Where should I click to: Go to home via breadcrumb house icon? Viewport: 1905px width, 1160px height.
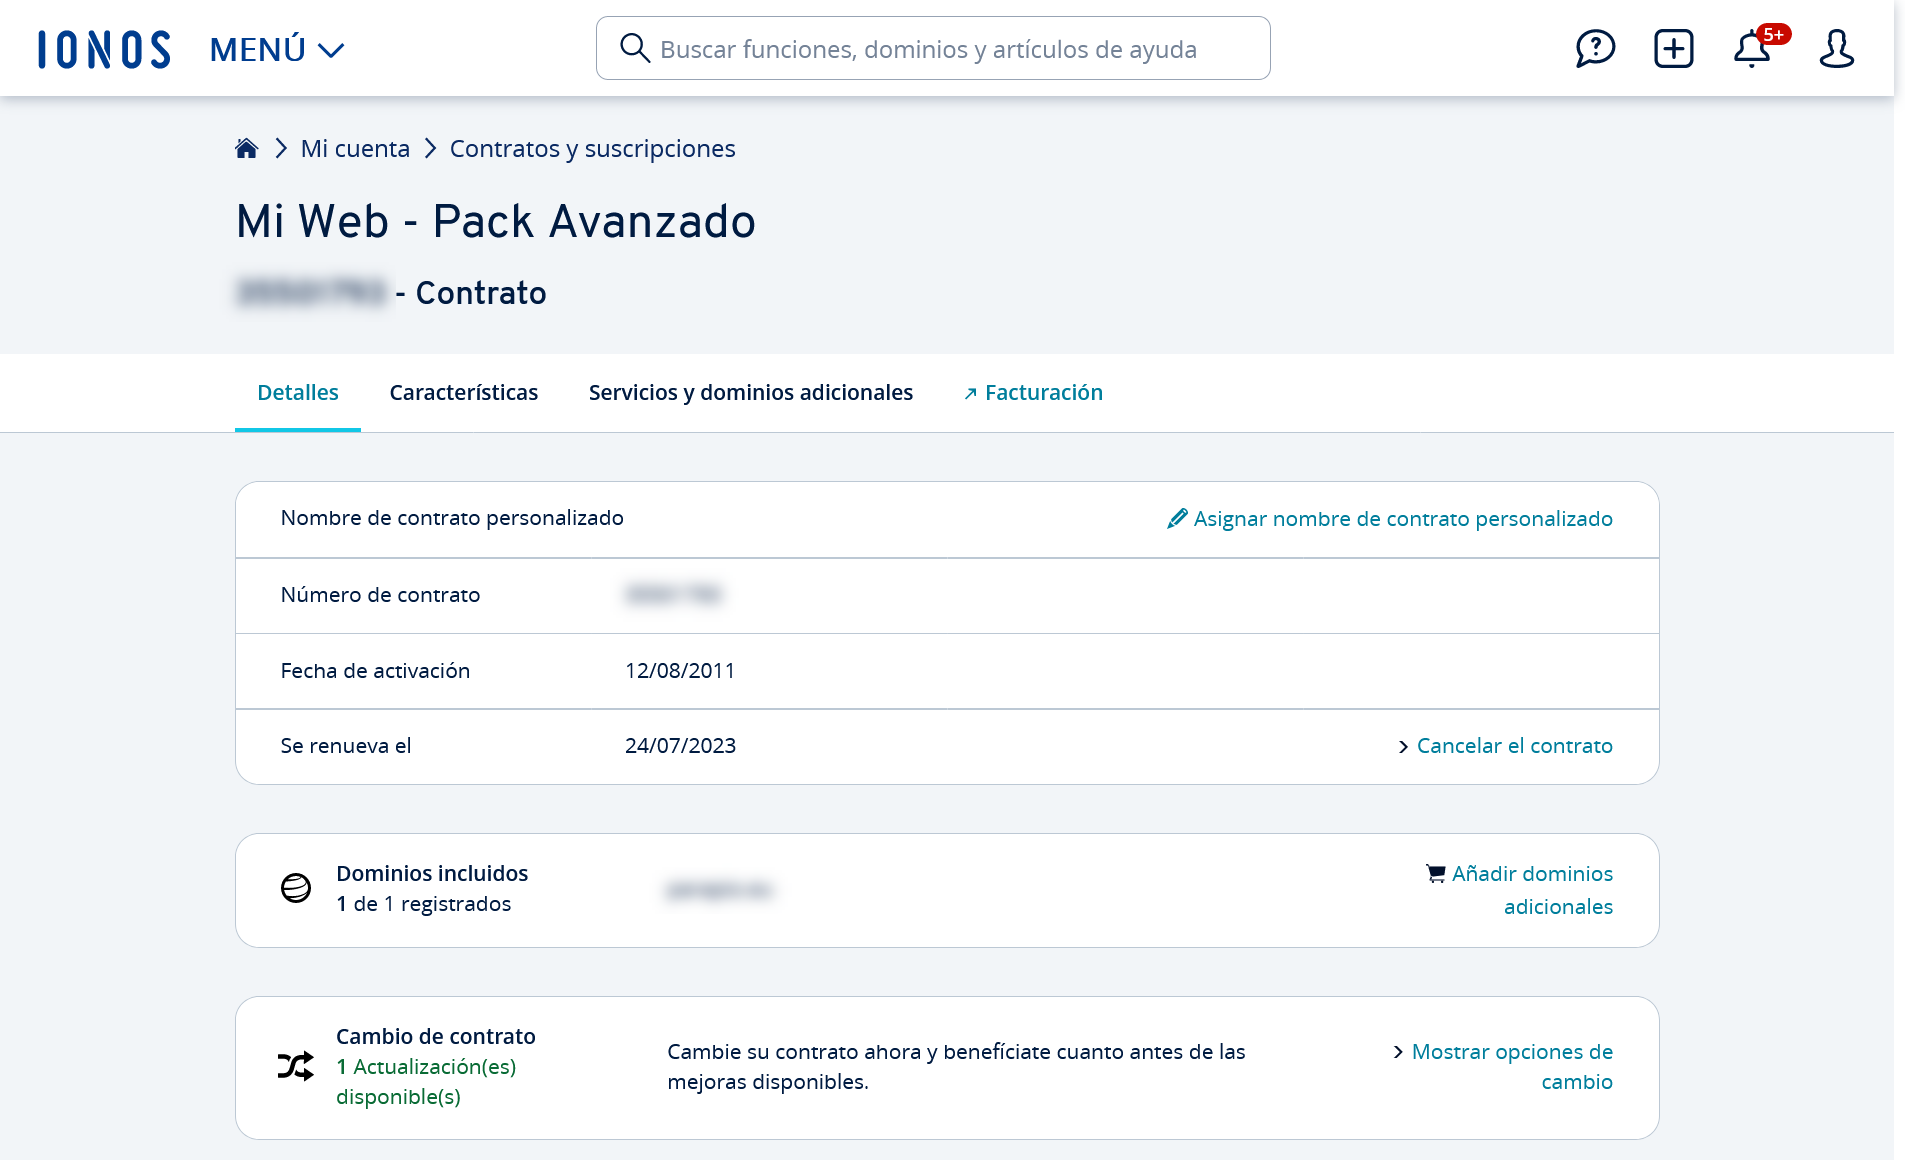click(246, 148)
